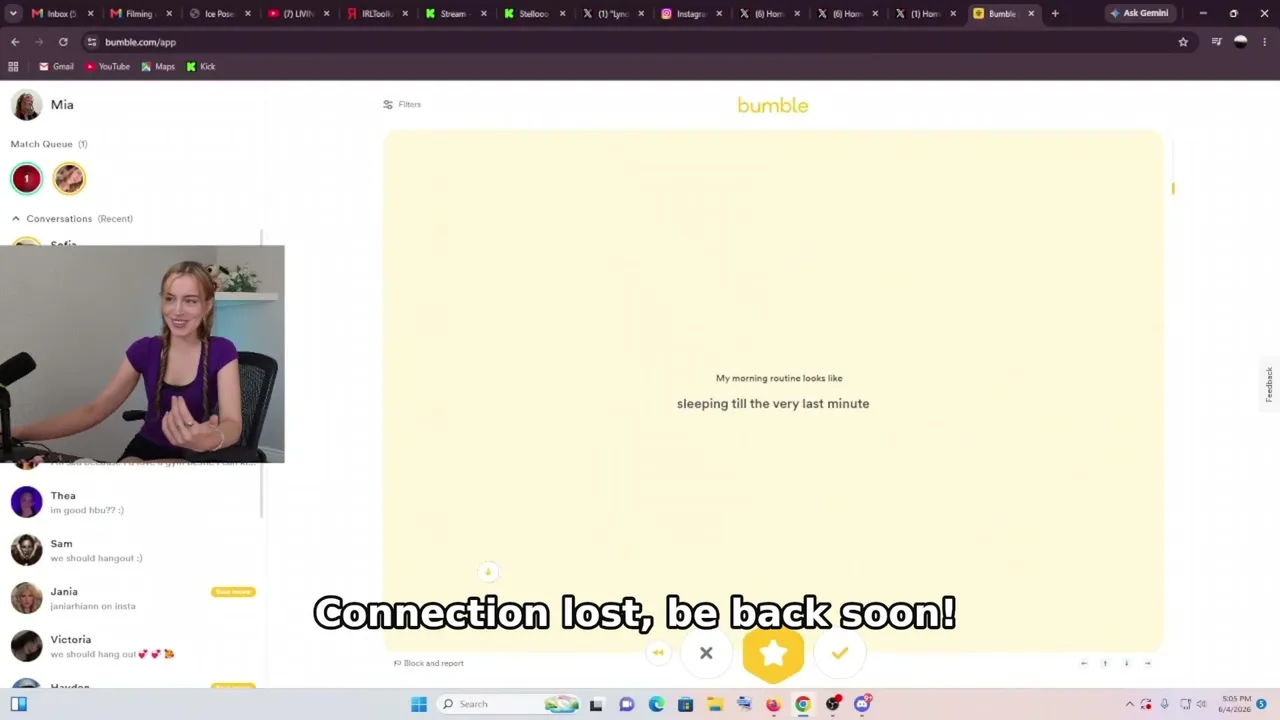Viewport: 1280px width, 720px height.
Task: Open Firefox from the taskbar
Action: coord(773,704)
